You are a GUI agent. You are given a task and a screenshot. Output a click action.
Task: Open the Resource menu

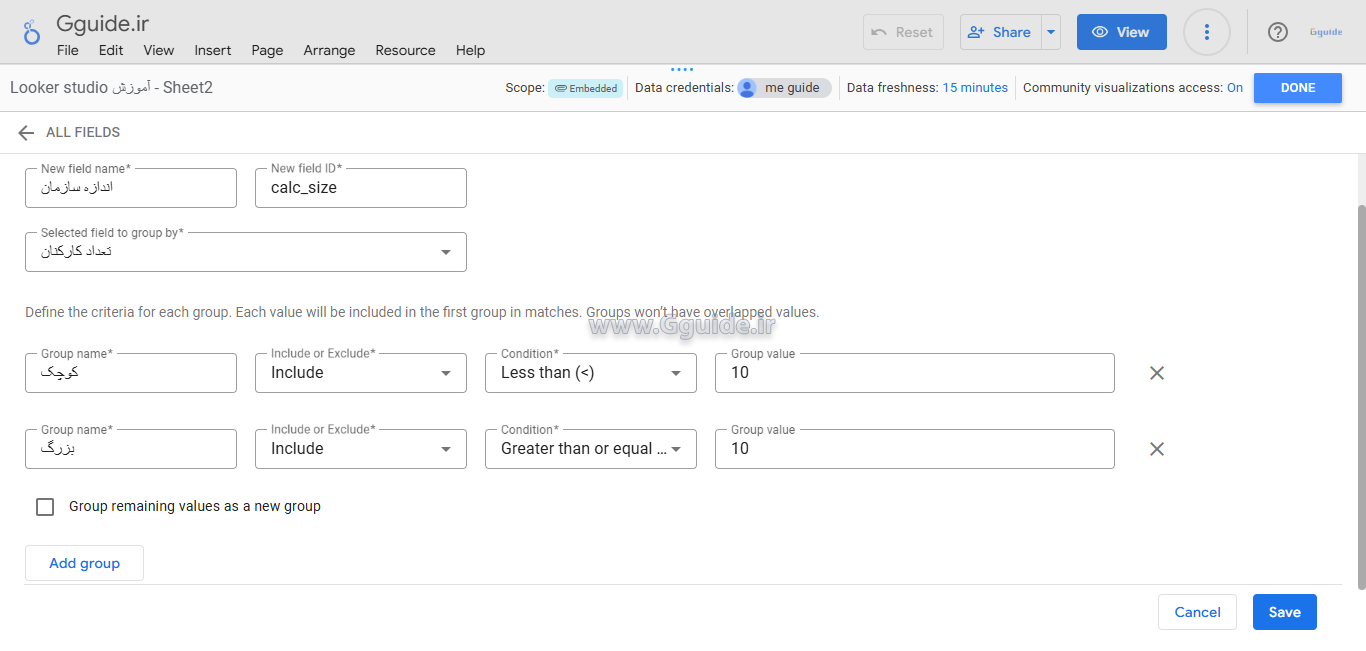(405, 50)
